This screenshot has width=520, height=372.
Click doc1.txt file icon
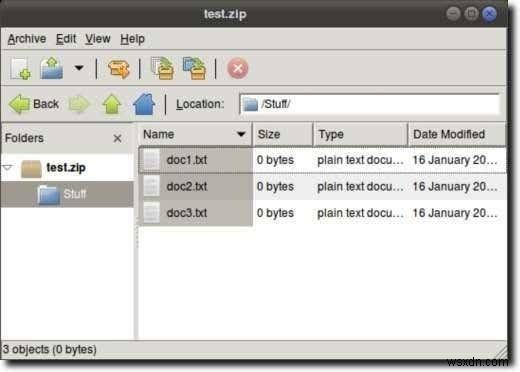[x=151, y=160]
